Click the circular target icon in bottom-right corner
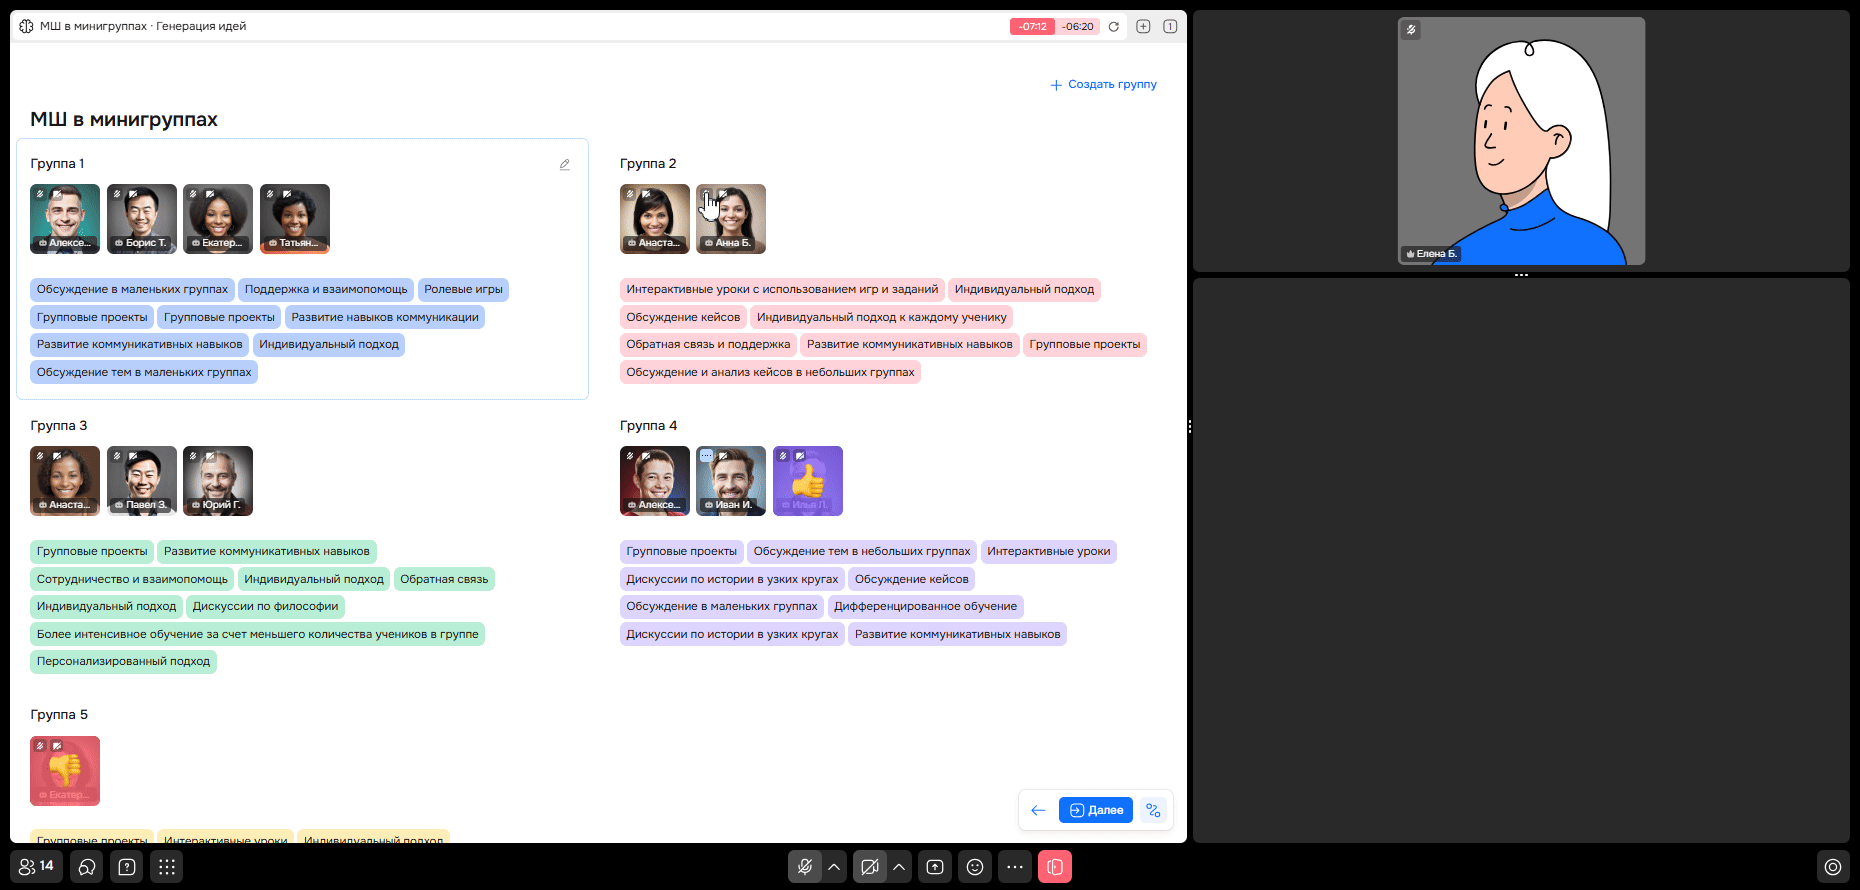The width and height of the screenshot is (1860, 890). pos(1833,867)
